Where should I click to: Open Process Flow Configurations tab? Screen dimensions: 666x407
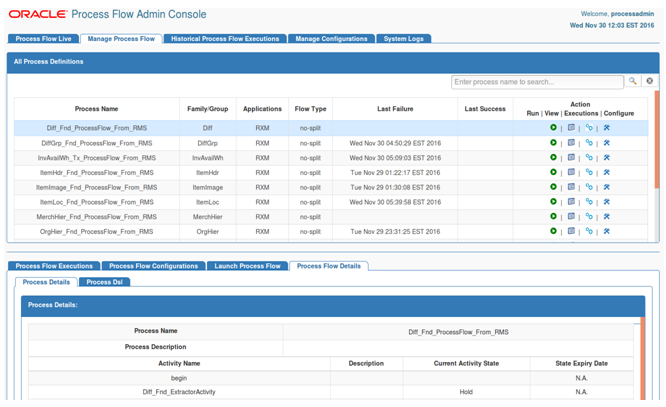153,266
